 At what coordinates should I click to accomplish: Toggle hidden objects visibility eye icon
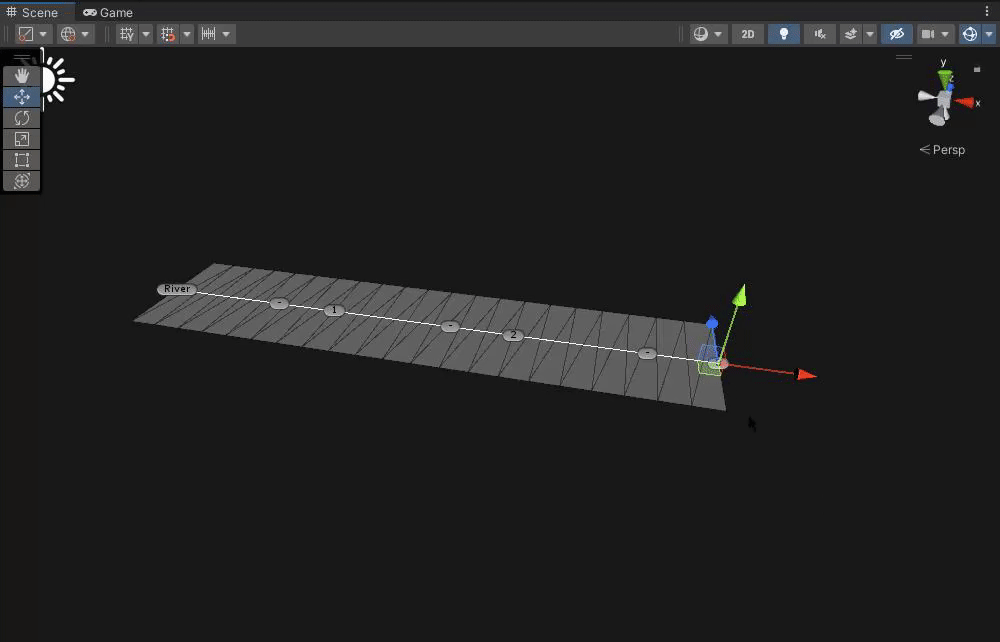pos(897,34)
